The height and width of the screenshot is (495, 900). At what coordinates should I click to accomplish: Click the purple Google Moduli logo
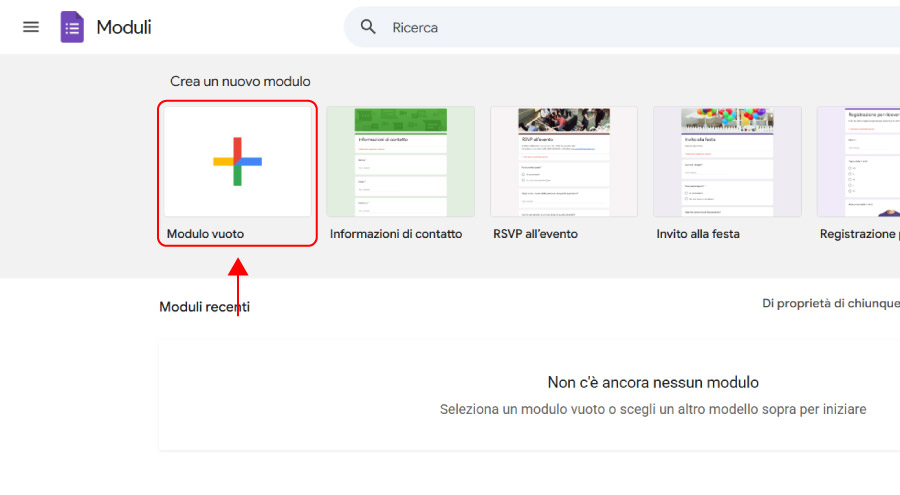[72, 27]
